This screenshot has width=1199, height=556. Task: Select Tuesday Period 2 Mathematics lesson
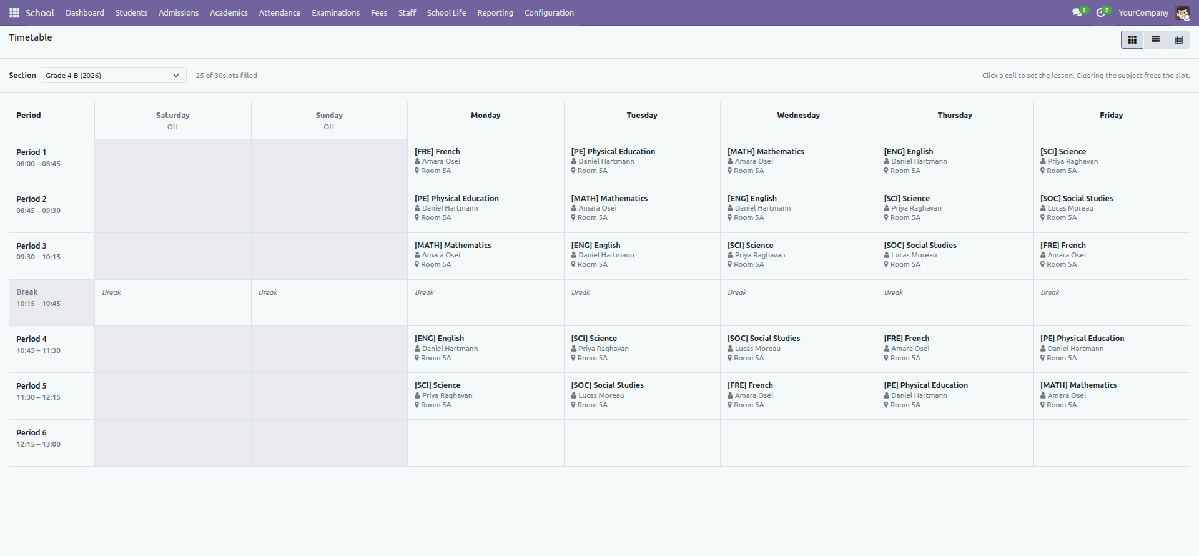pyautogui.click(x=642, y=209)
